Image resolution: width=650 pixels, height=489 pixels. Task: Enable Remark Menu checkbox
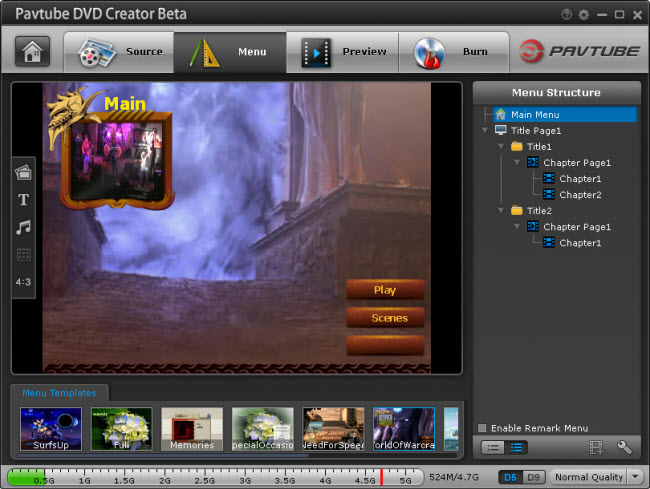click(483, 428)
